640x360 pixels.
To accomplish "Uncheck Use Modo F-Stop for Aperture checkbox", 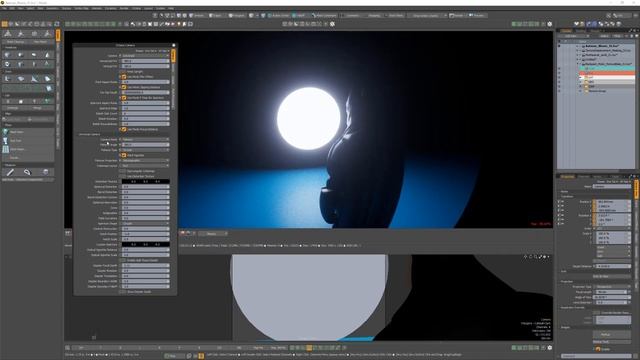I will [124, 98].
